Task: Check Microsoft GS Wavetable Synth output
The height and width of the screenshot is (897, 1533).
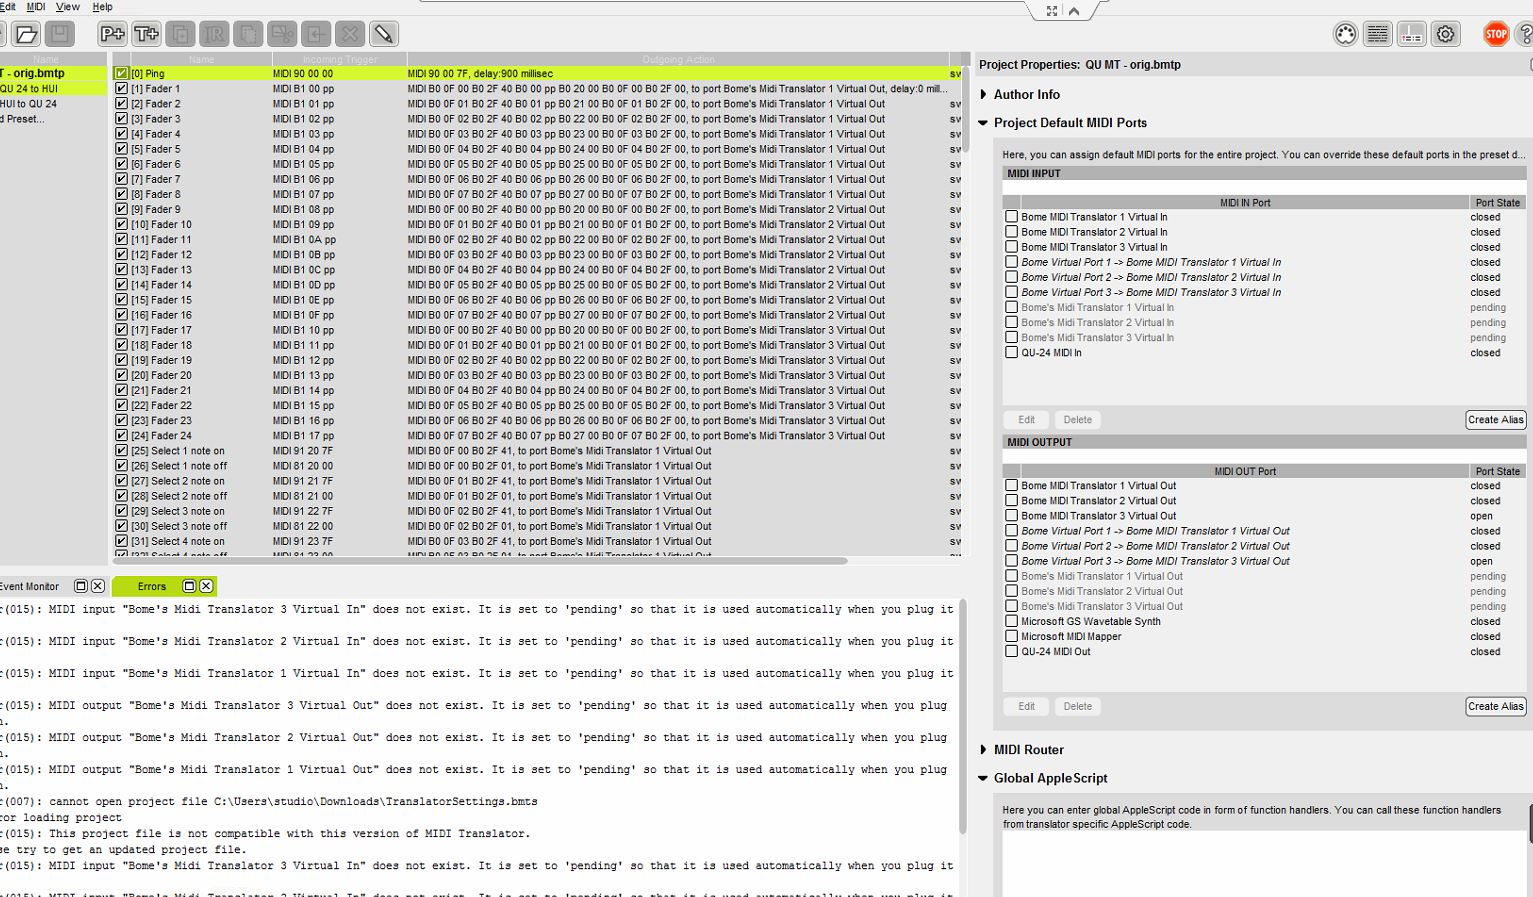Action: (x=1011, y=621)
